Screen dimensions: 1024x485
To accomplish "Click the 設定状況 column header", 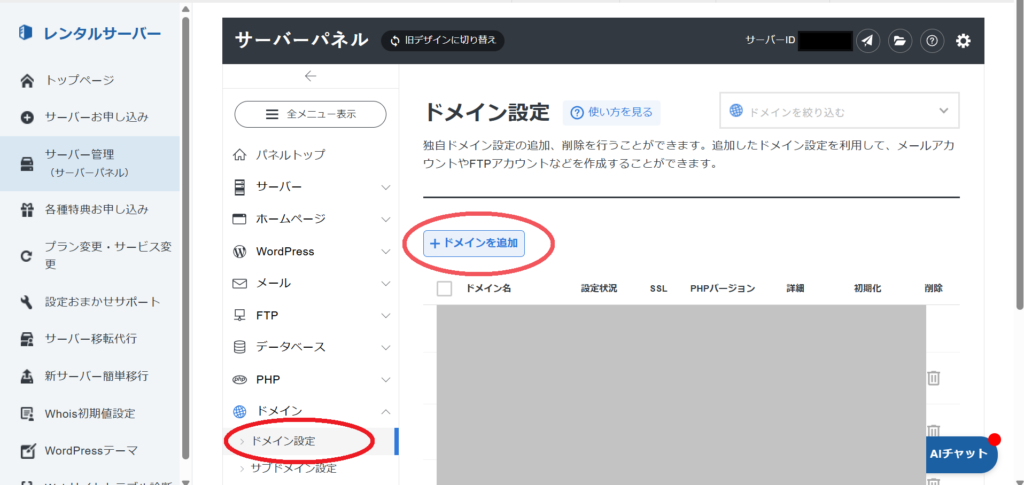I will tap(599, 288).
